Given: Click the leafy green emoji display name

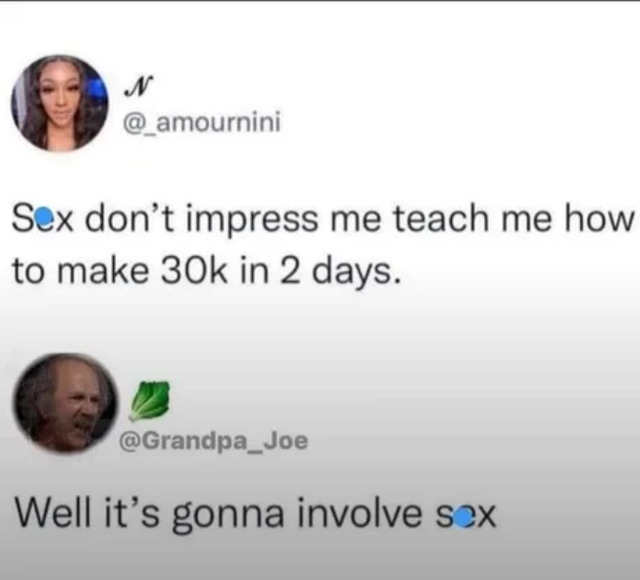Looking at the screenshot, I should 149,401.
